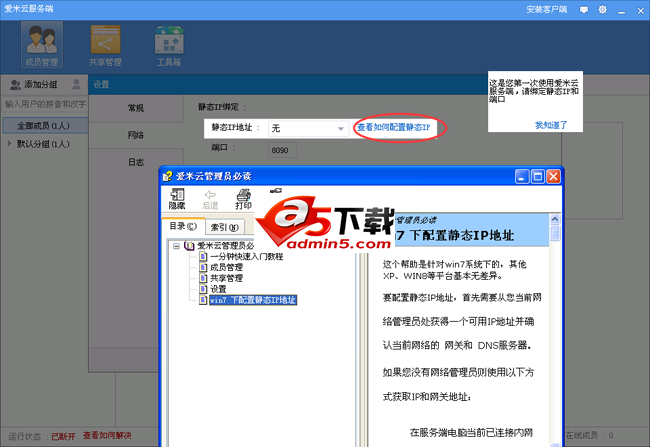Image resolution: width=650 pixels, height=447 pixels.
Task: Switch to the 日志 settings tab
Action: [x=136, y=162]
